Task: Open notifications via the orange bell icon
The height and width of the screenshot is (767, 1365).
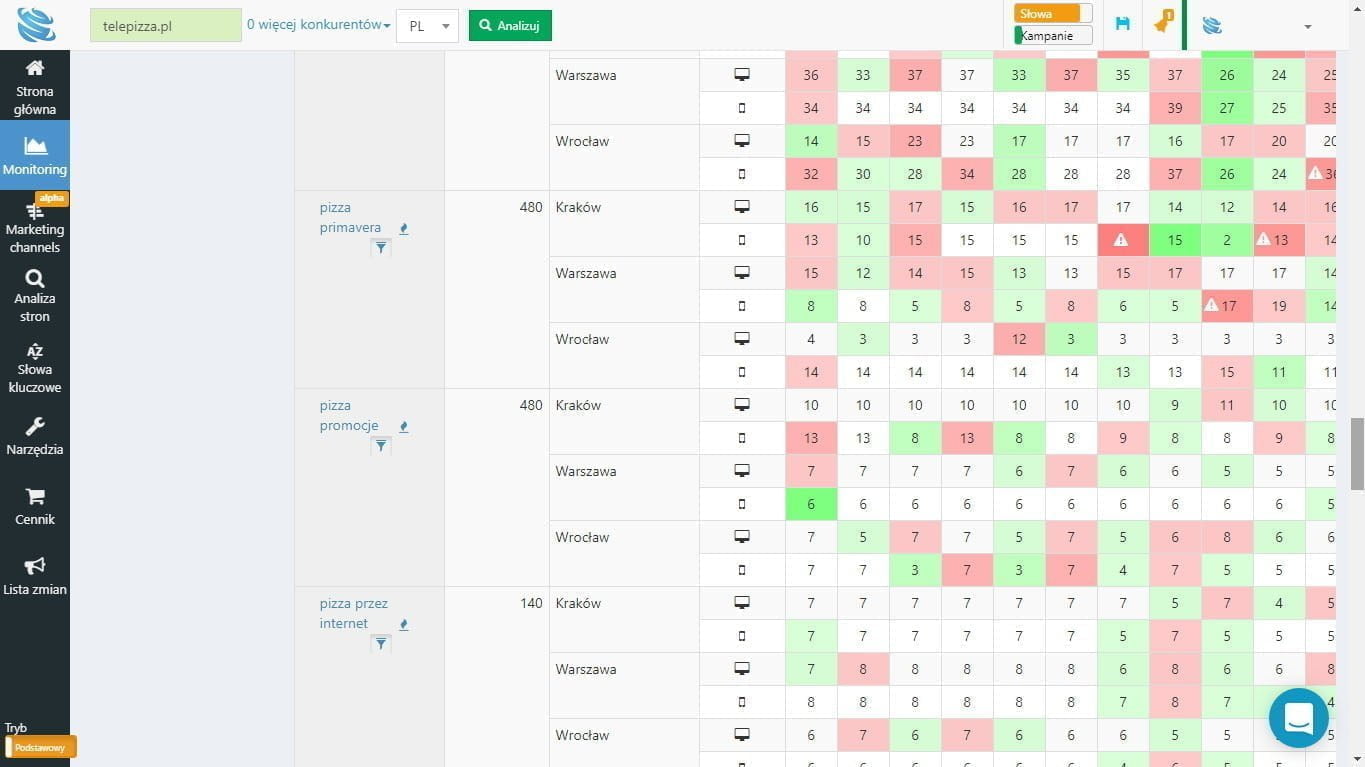Action: [1162, 24]
